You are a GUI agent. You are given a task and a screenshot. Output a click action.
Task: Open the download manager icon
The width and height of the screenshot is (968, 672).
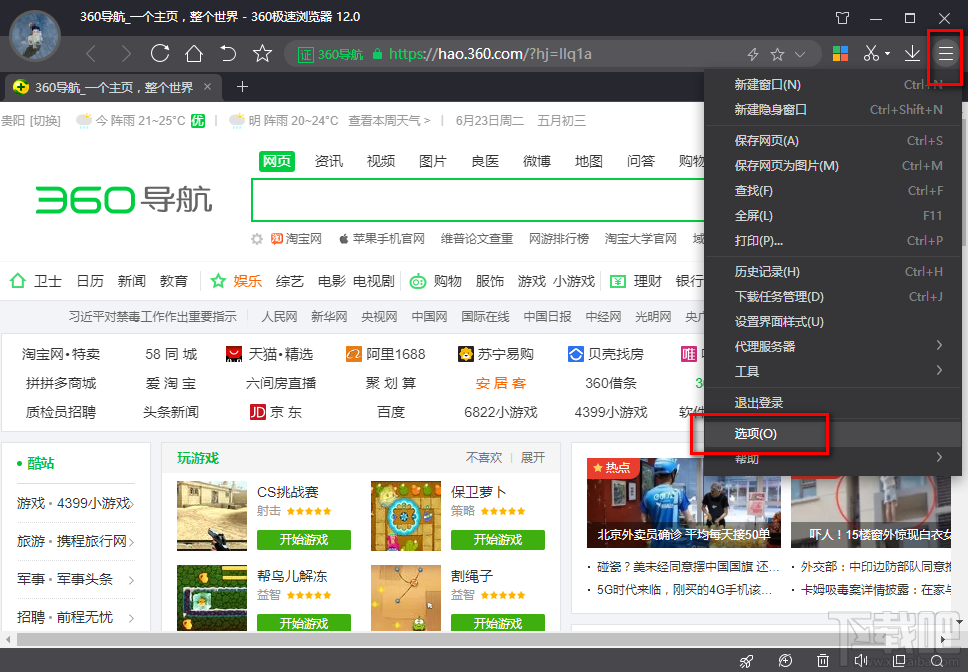pos(911,53)
